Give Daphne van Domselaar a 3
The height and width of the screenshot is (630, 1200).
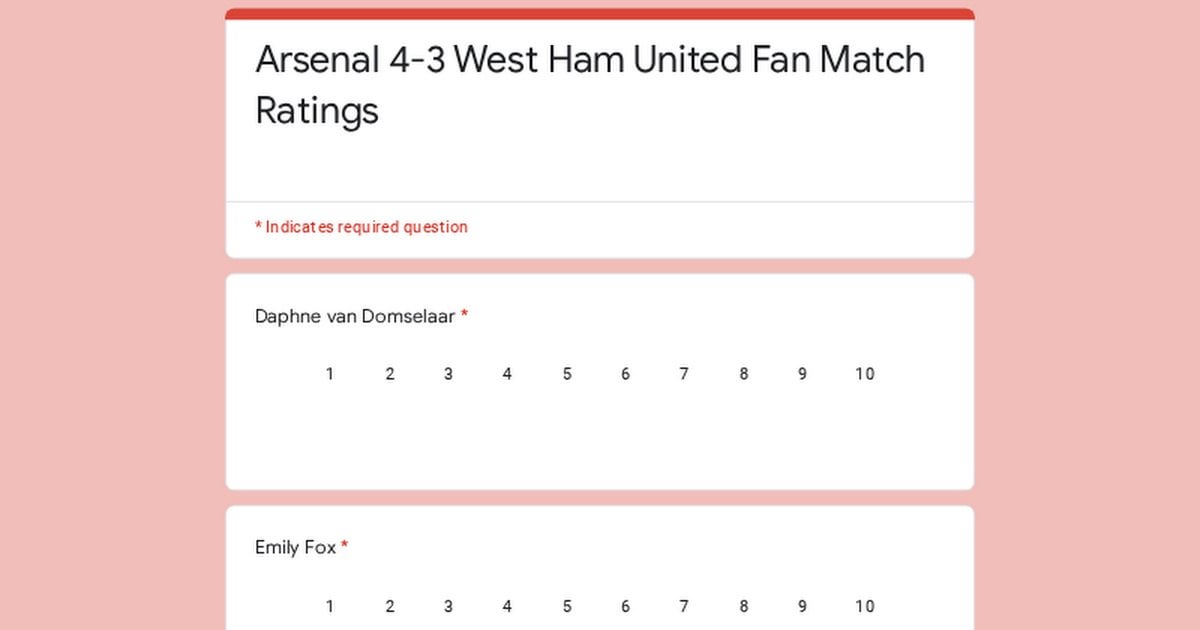tap(448, 374)
